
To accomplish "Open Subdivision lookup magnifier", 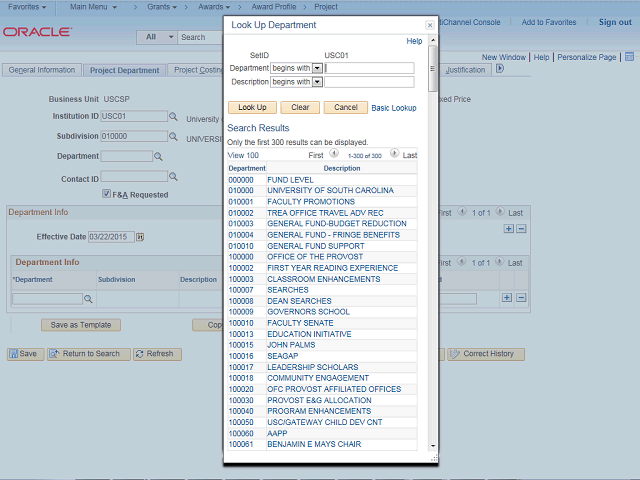I will pyautogui.click(x=173, y=137).
